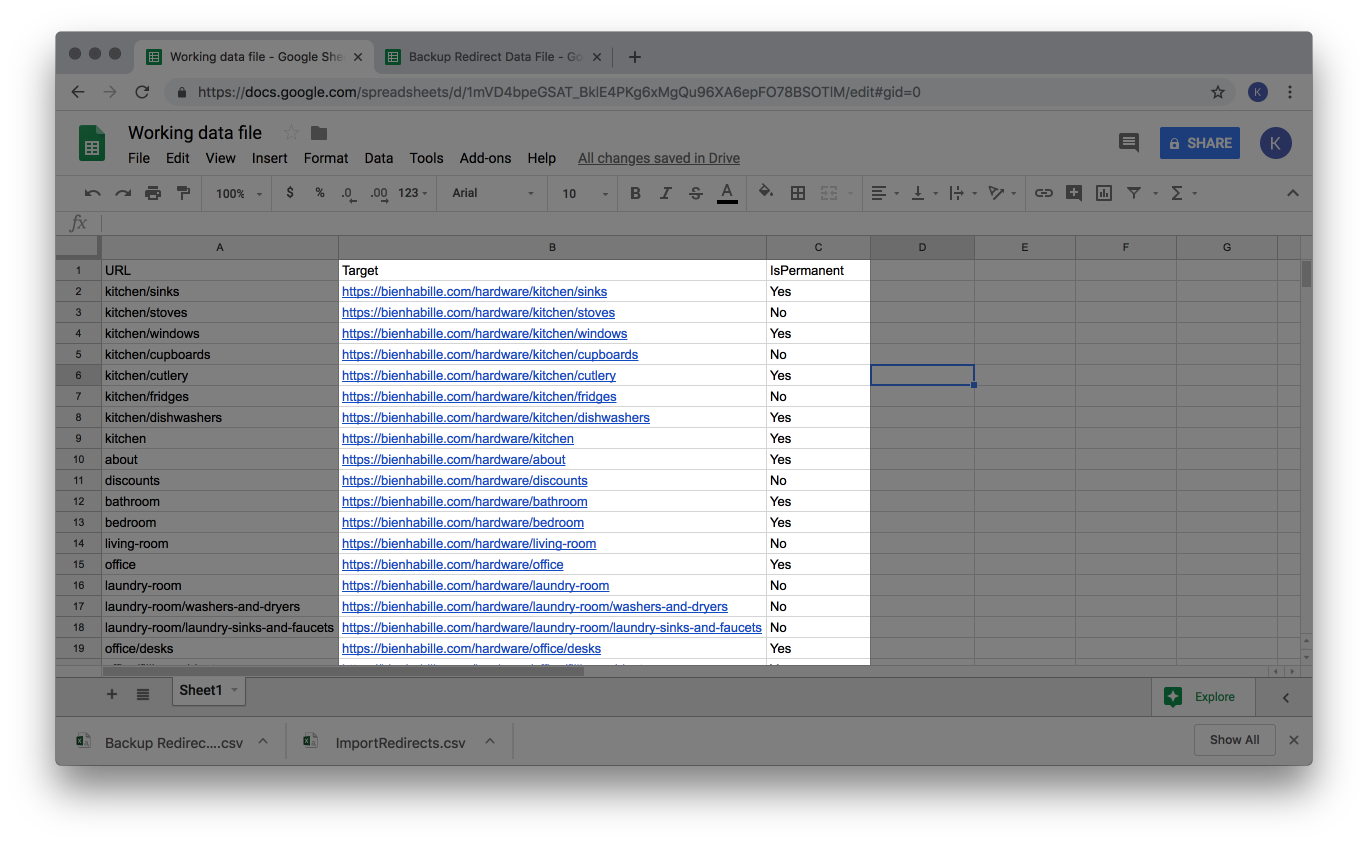The height and width of the screenshot is (845, 1368).
Task: Click the insert link icon
Action: (x=1044, y=193)
